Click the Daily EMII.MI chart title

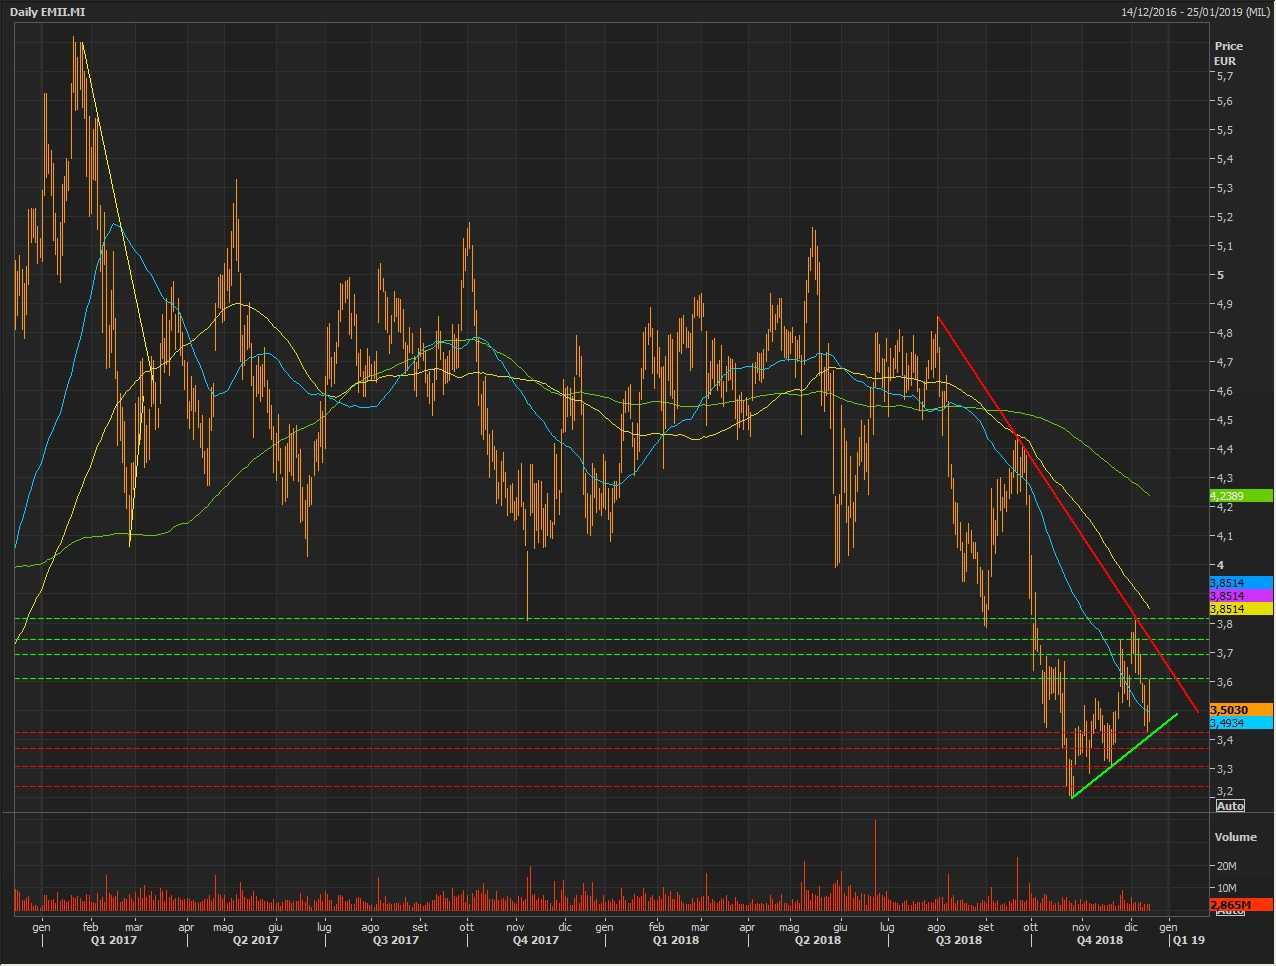click(x=48, y=11)
